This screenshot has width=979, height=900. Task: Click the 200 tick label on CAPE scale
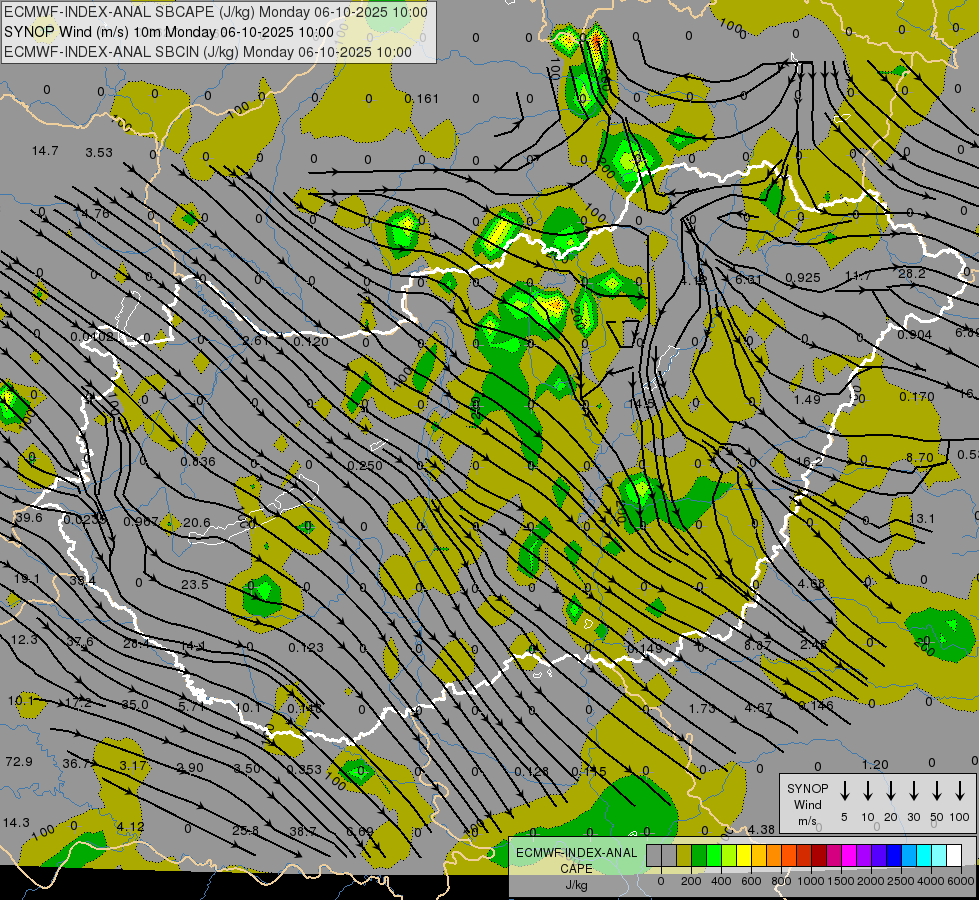[x=691, y=881]
